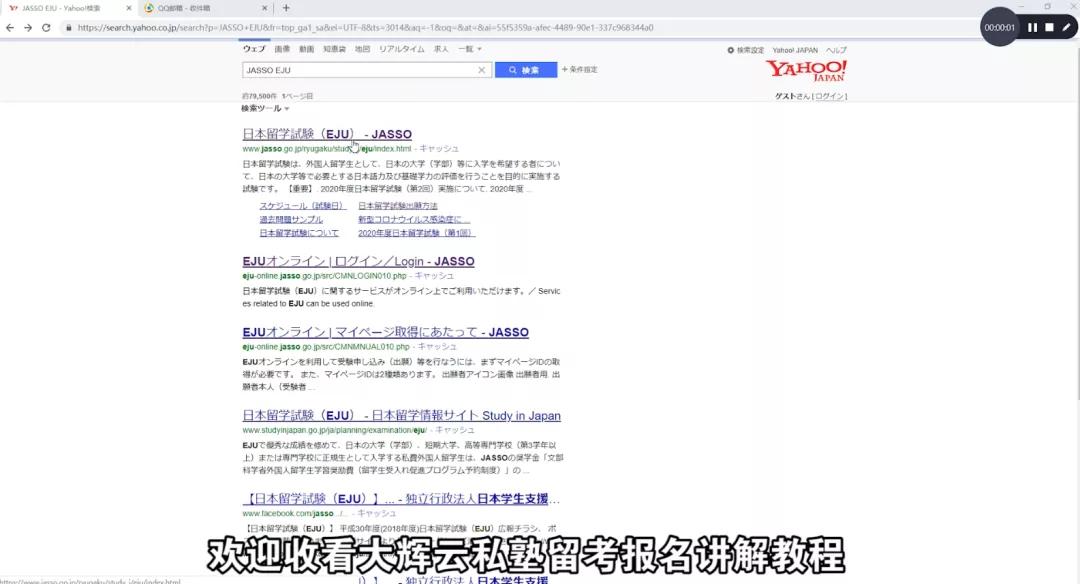
Task: Expand the 検索ツール dropdown
Action: 265,108
